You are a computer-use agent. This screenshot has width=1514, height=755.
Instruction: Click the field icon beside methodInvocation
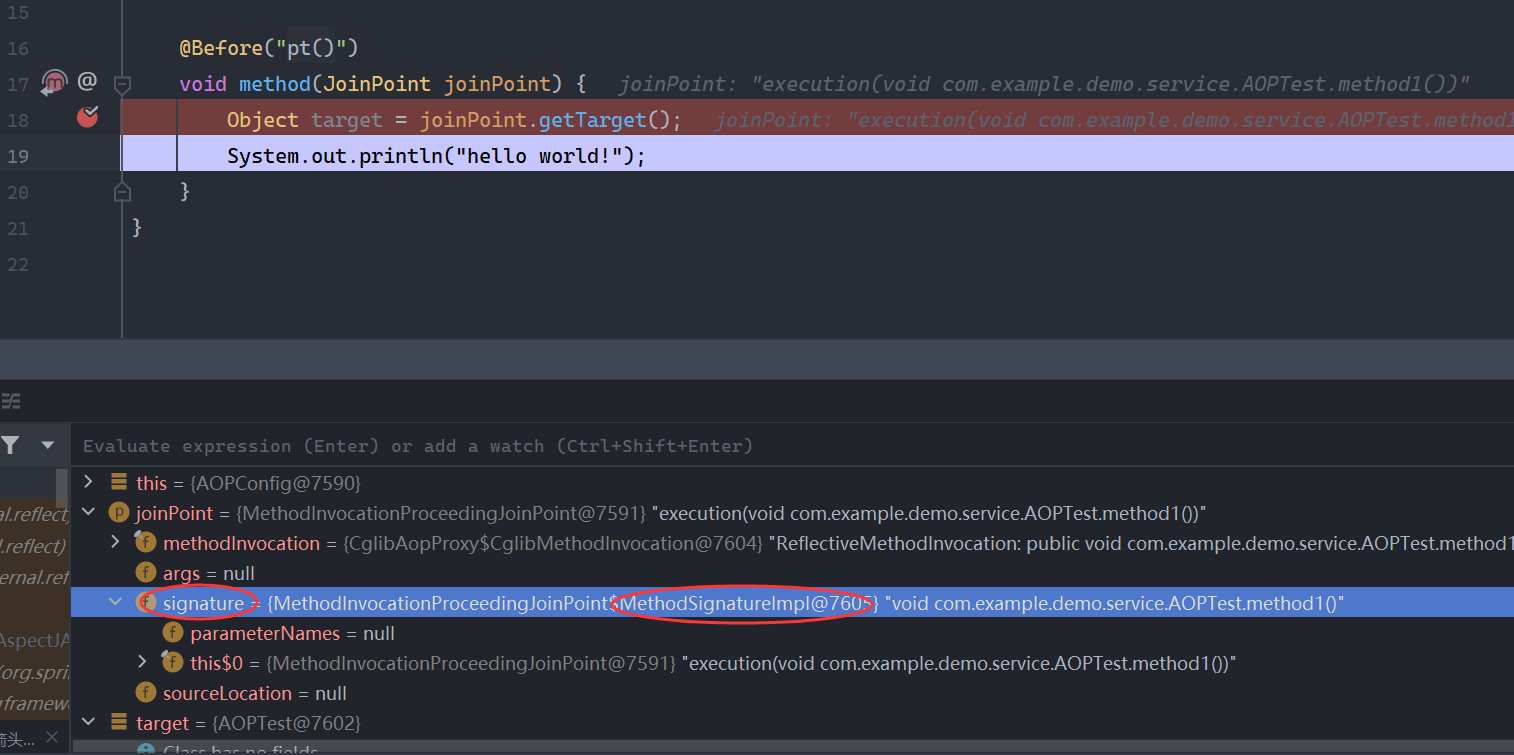(x=146, y=543)
